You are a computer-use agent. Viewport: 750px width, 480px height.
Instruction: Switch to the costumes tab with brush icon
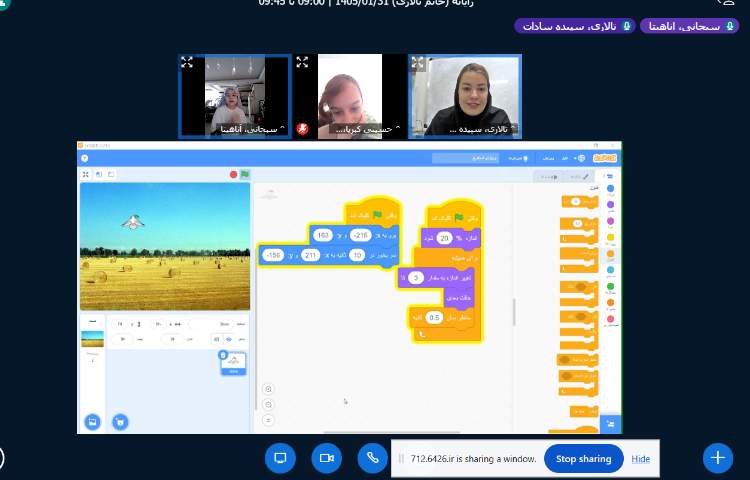(x=580, y=177)
